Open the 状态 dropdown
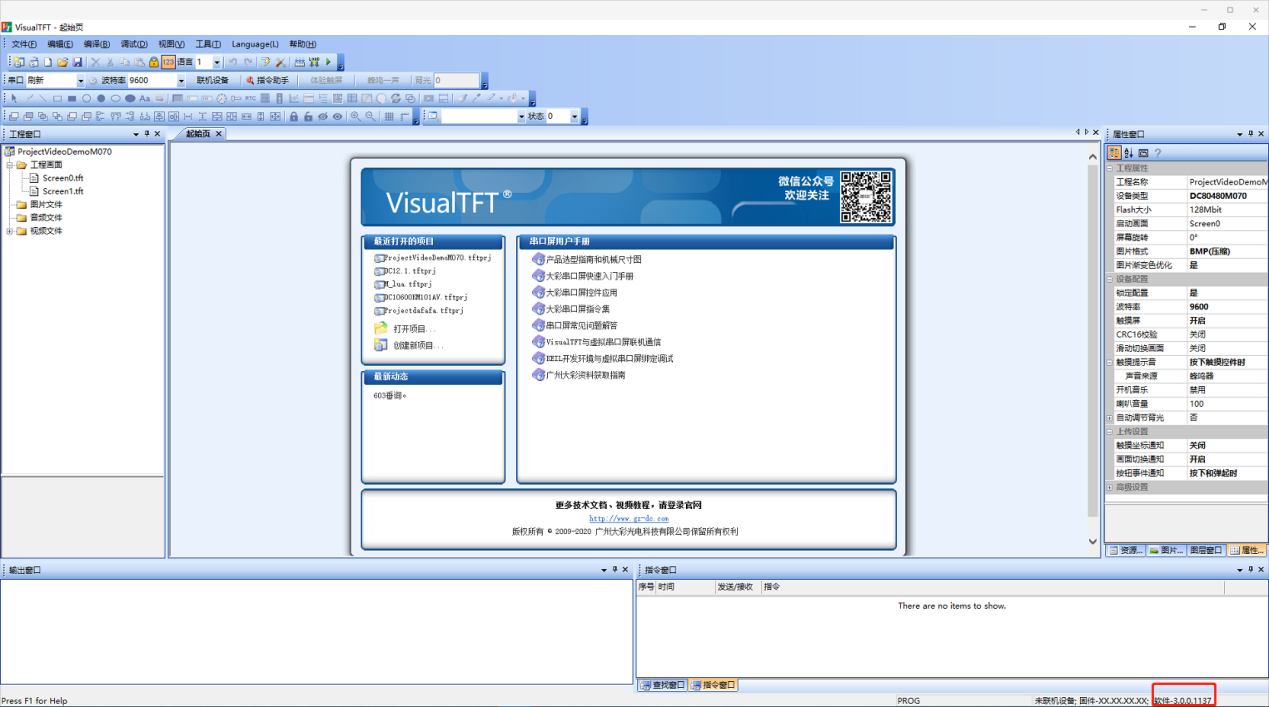Viewport: 1269px width, 707px height. pos(574,117)
